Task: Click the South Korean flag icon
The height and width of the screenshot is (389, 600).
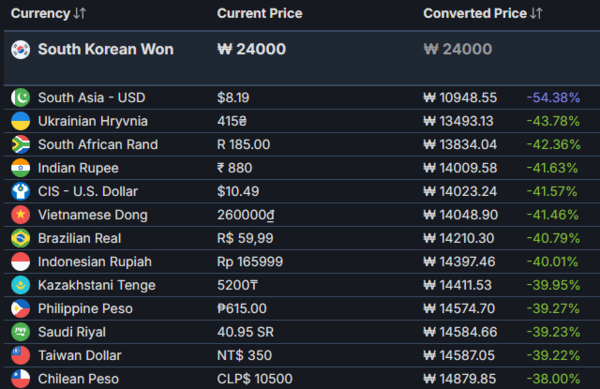Action: [x=21, y=49]
